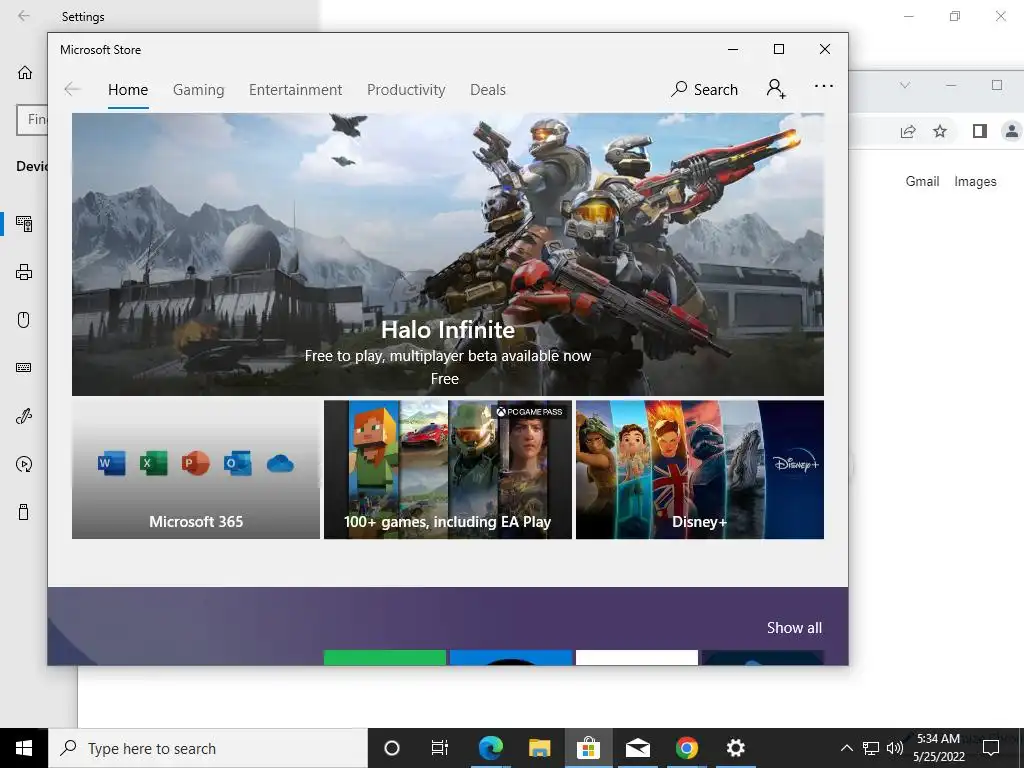The image size is (1024, 768).
Task: Select the Productivity tab
Action: pyautogui.click(x=406, y=89)
